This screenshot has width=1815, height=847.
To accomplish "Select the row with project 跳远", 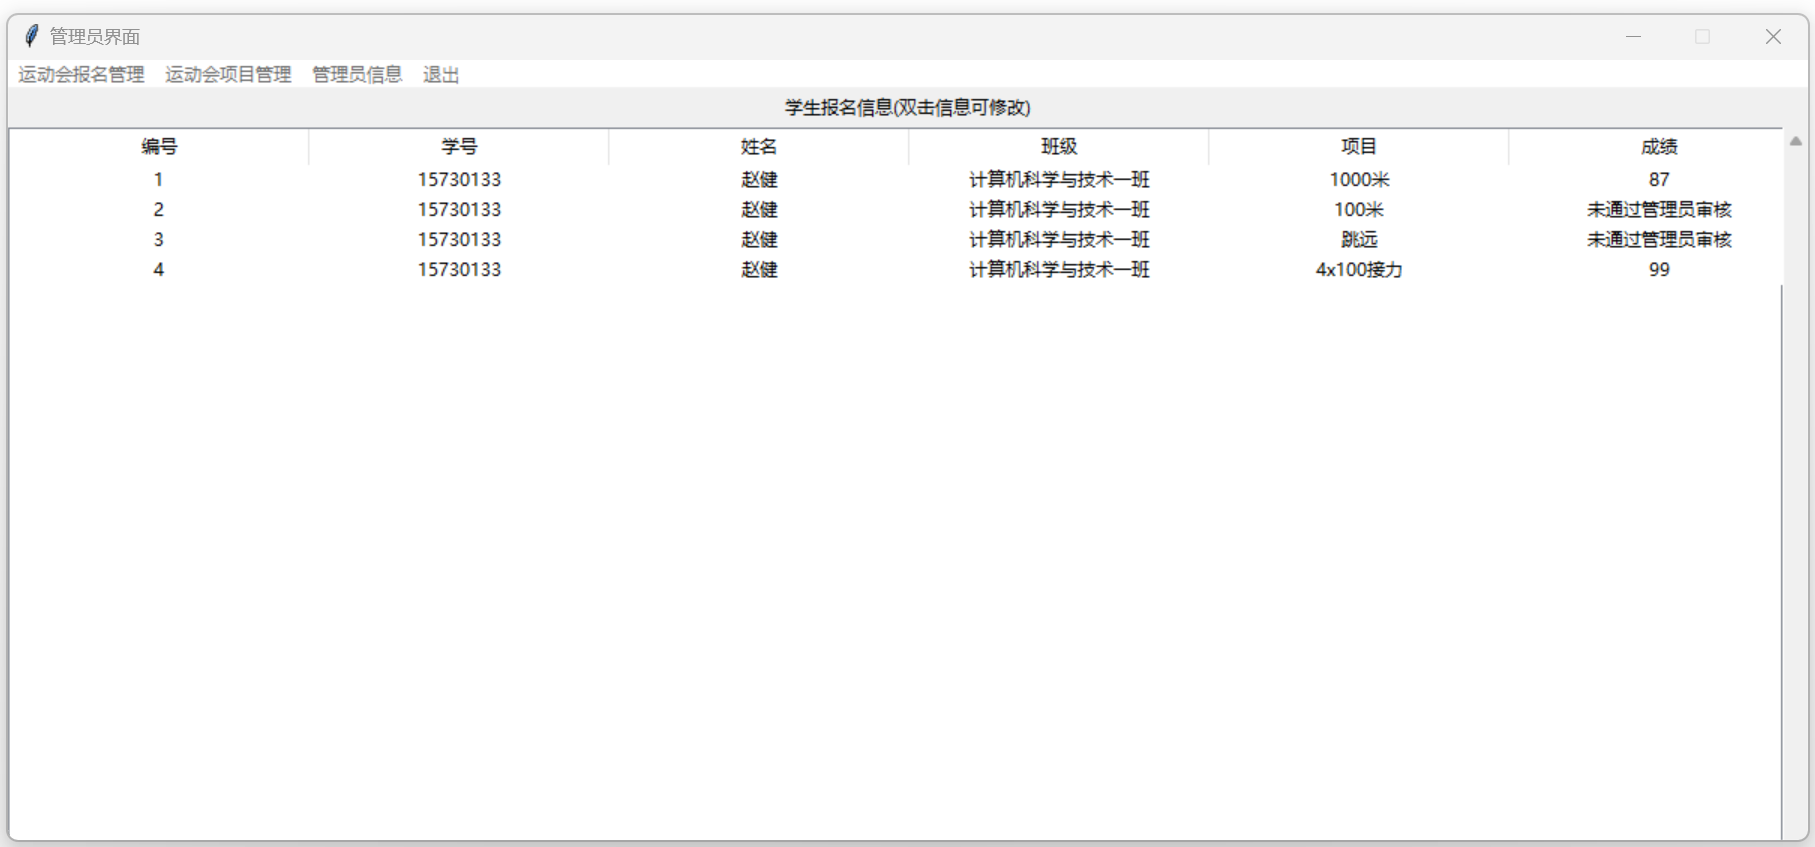I will pos(896,240).
